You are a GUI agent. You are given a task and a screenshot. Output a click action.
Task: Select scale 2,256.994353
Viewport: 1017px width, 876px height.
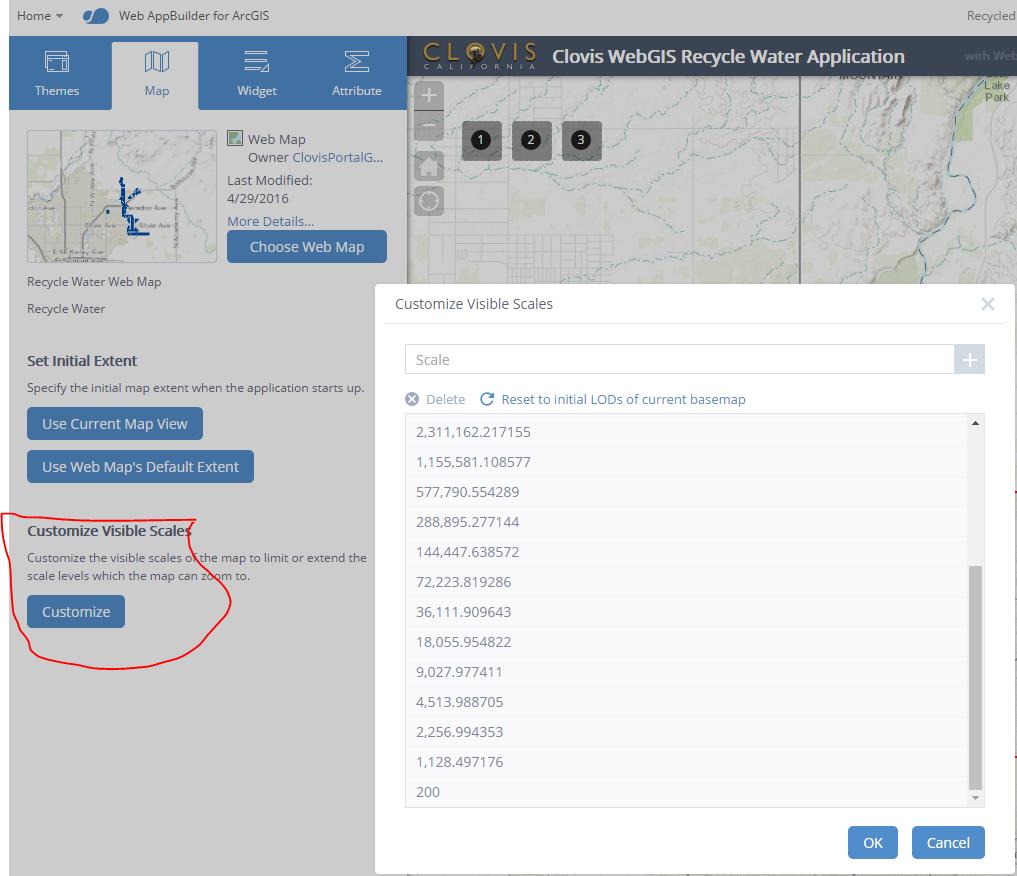[686, 731]
